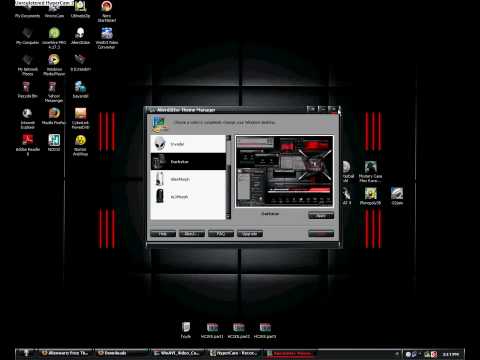Open the HC200.part2 archive icon
Screen dimensions: 480x360
click(x=239, y=330)
